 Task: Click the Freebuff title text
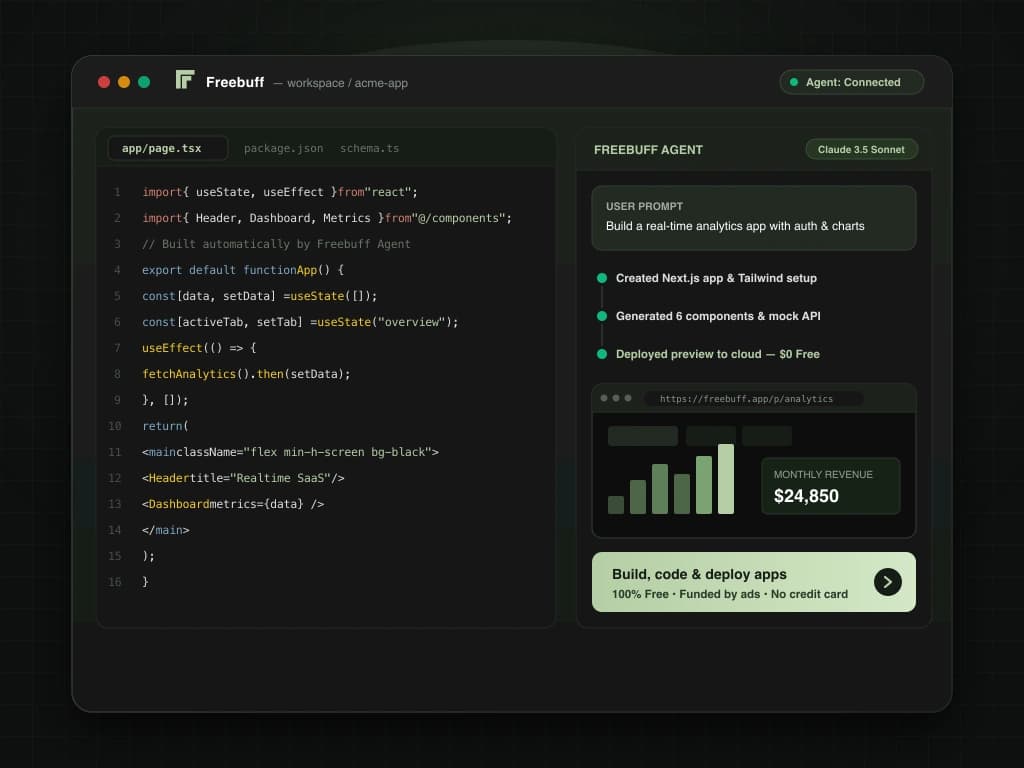[235, 82]
